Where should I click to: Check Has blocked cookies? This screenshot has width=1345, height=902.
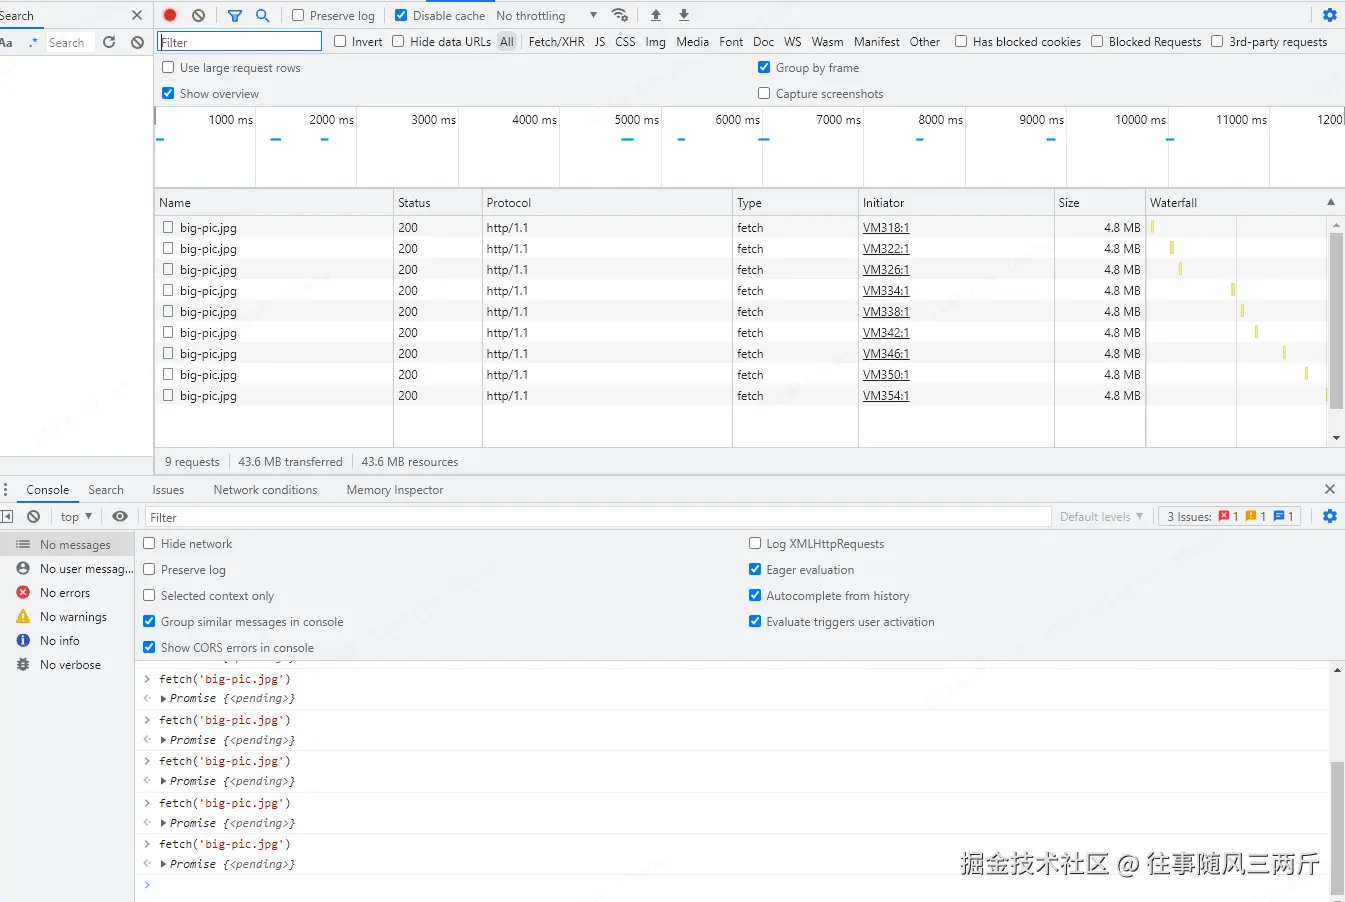click(x=961, y=41)
